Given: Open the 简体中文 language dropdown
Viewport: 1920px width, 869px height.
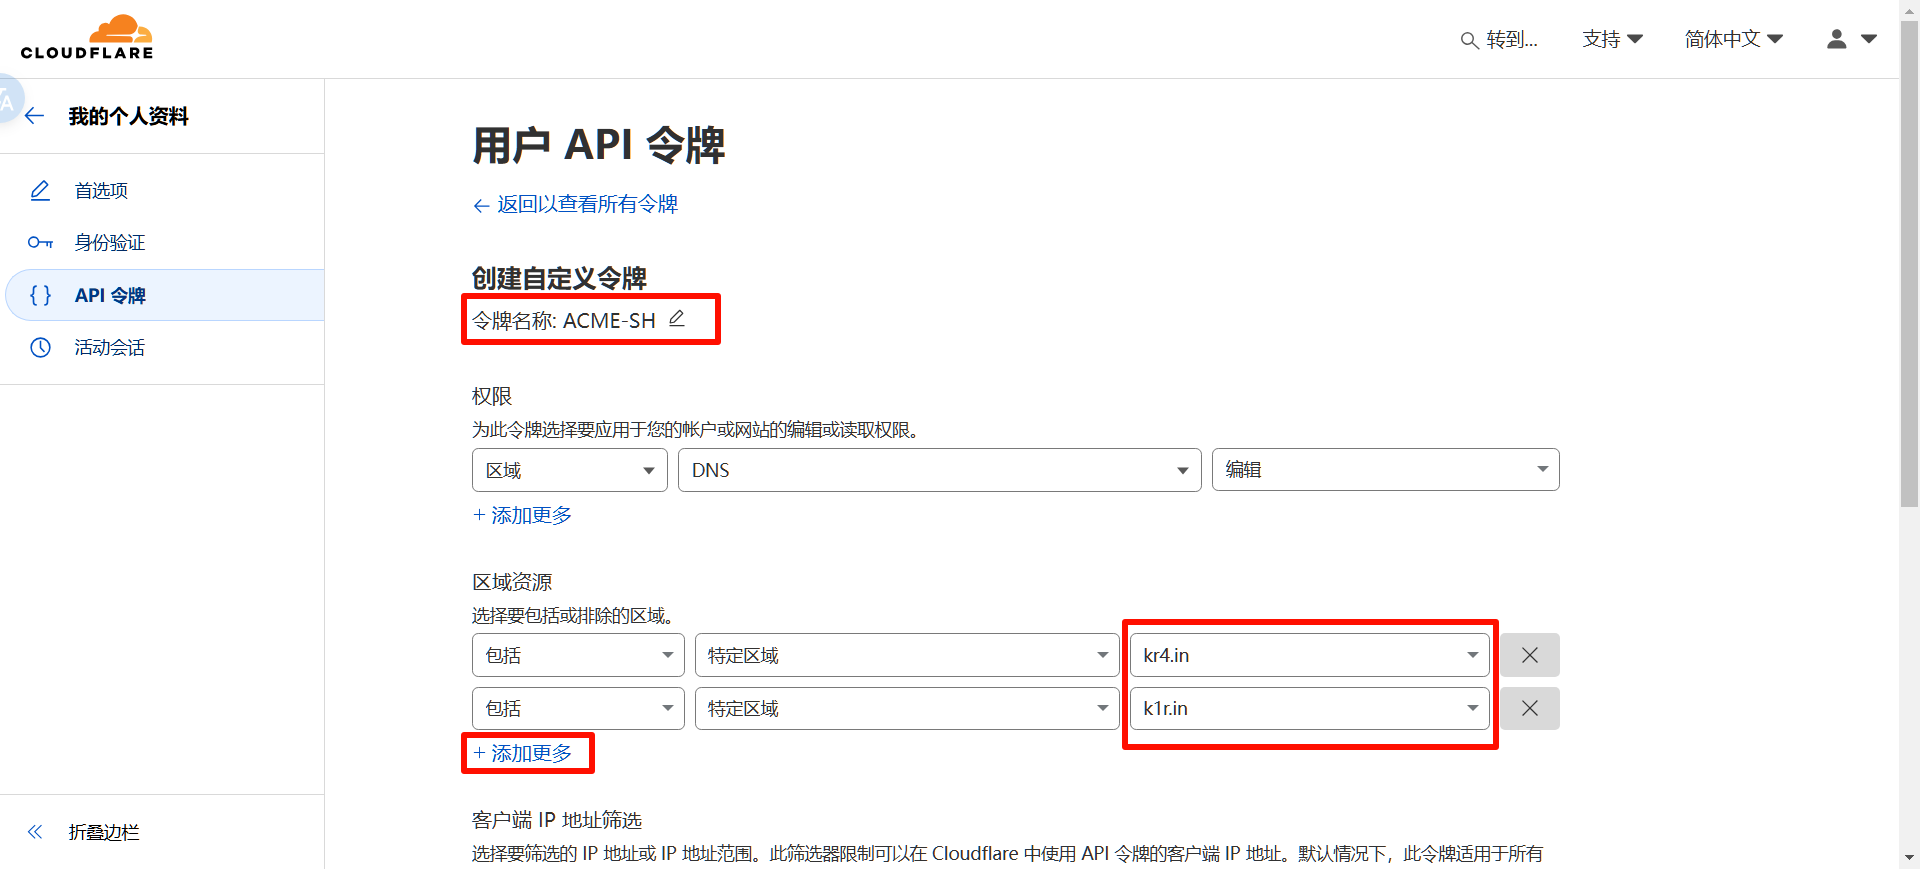Looking at the screenshot, I should pyautogui.click(x=1733, y=39).
